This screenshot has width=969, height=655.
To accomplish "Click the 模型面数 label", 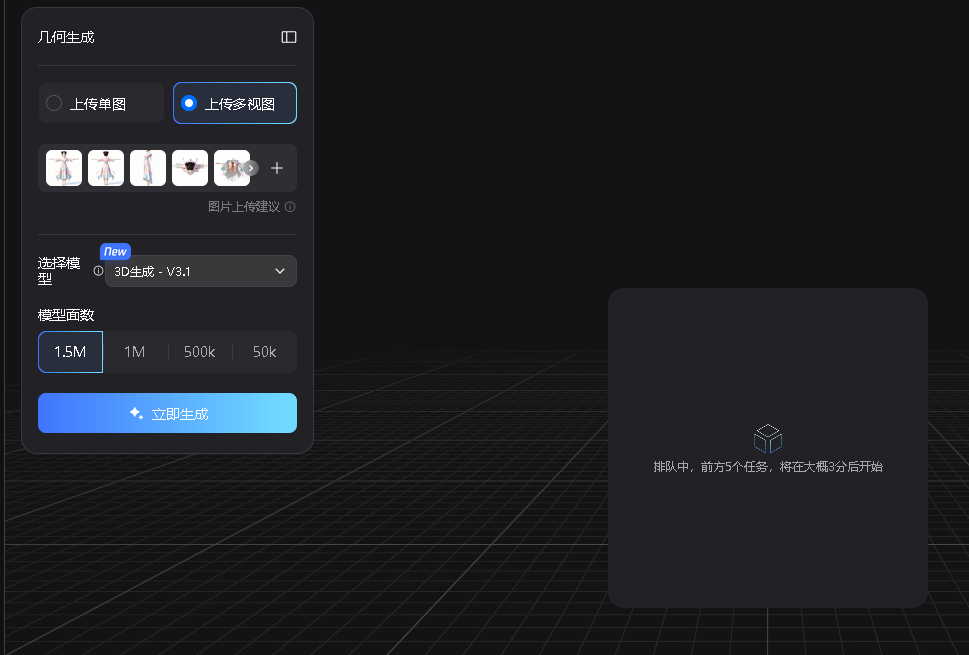I will tap(66, 315).
